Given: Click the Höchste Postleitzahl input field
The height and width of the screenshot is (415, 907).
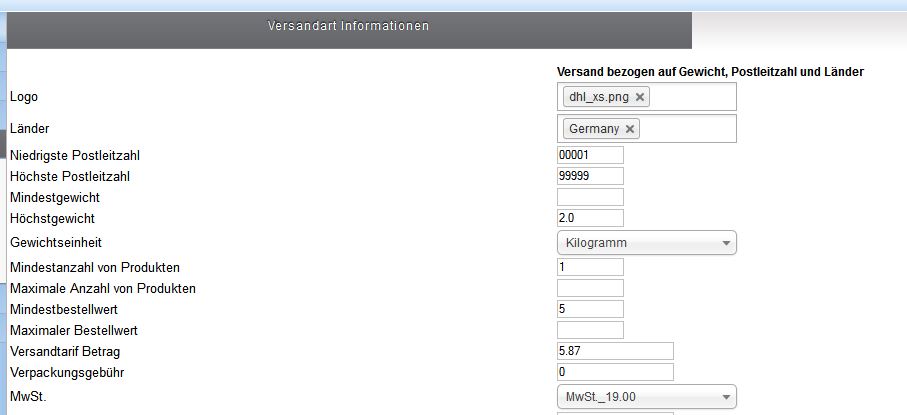Looking at the screenshot, I should coord(590,176).
